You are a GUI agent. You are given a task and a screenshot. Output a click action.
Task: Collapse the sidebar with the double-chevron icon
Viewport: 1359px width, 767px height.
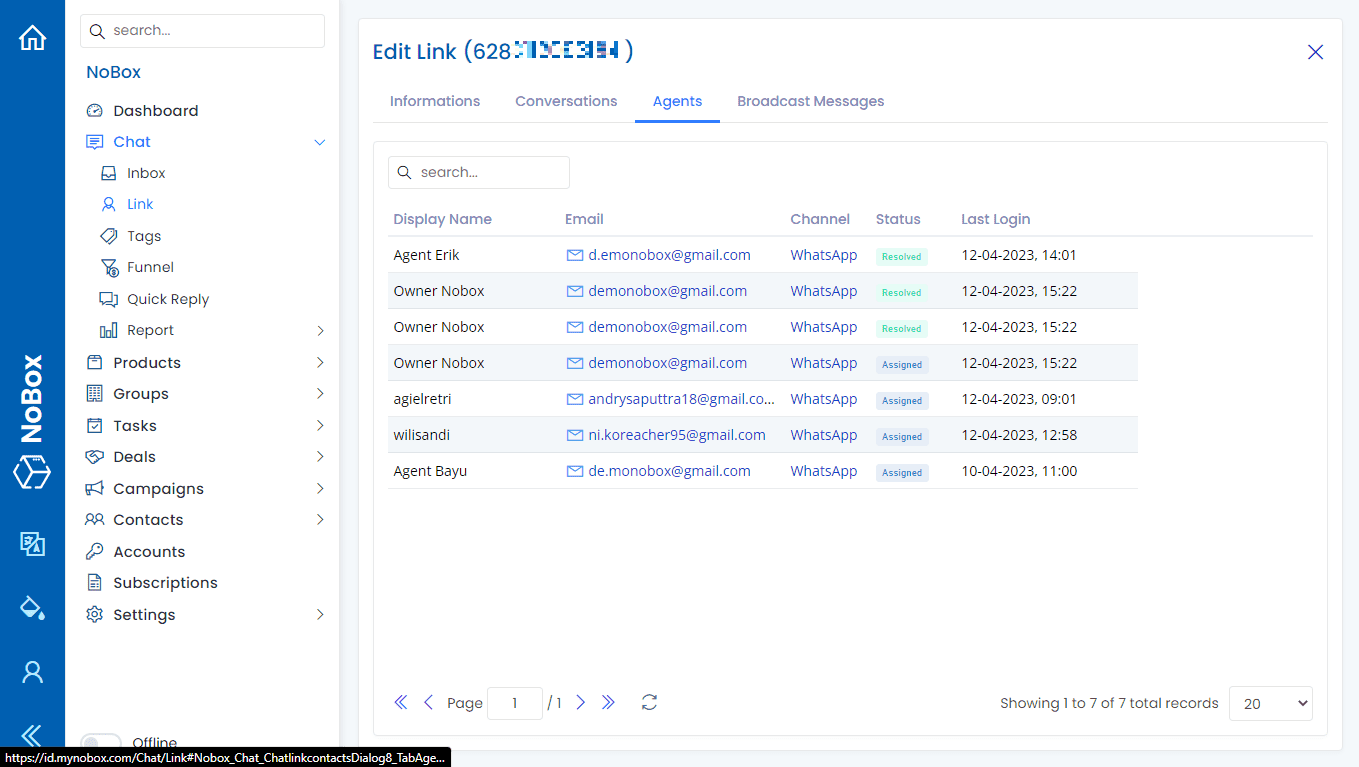[32, 733]
